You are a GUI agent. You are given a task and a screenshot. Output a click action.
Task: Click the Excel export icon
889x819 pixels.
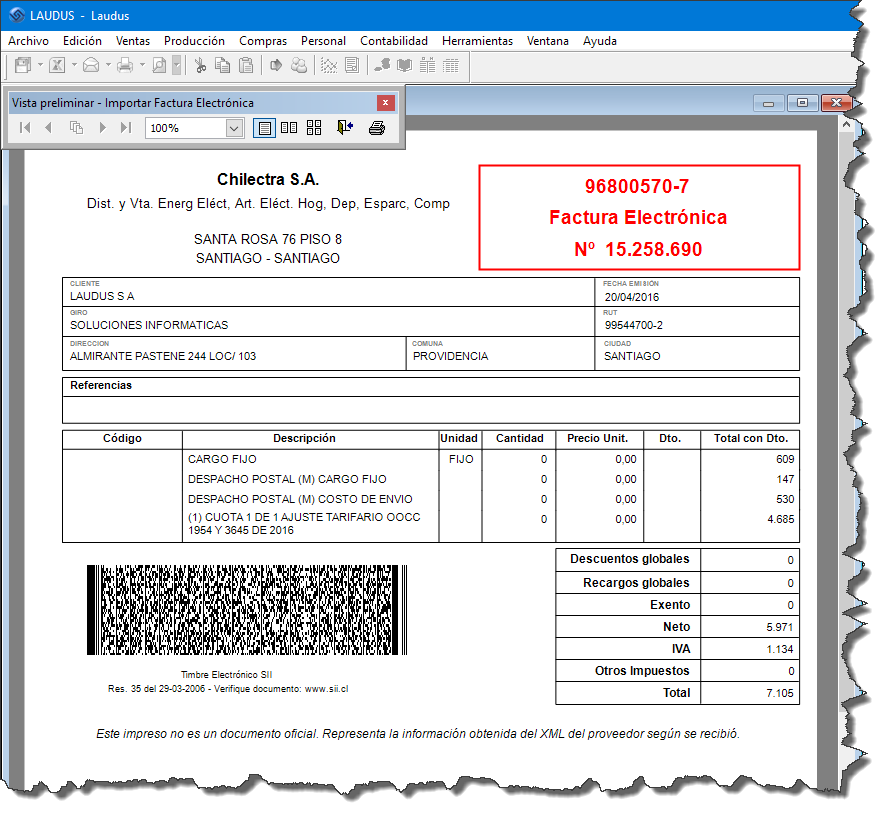pyautogui.click(x=57, y=65)
